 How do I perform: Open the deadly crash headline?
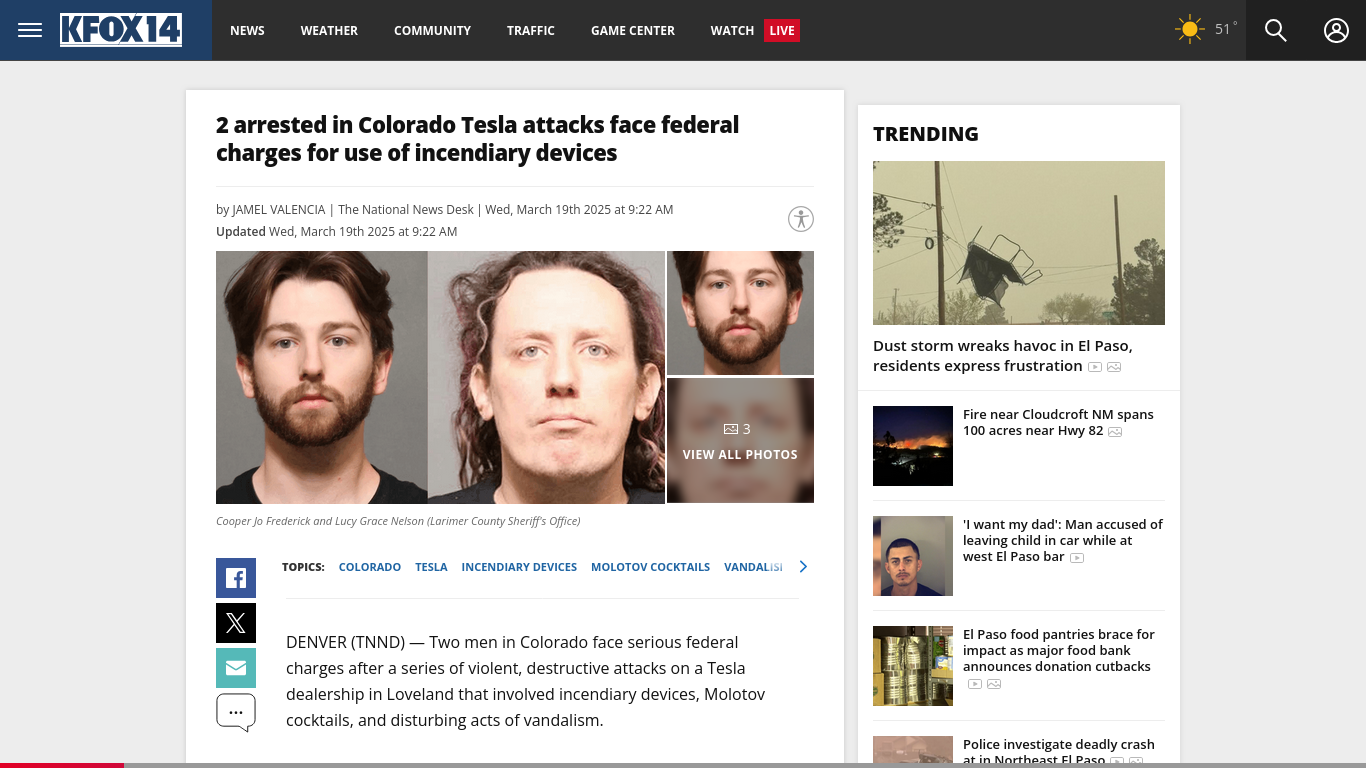pos(1059,752)
